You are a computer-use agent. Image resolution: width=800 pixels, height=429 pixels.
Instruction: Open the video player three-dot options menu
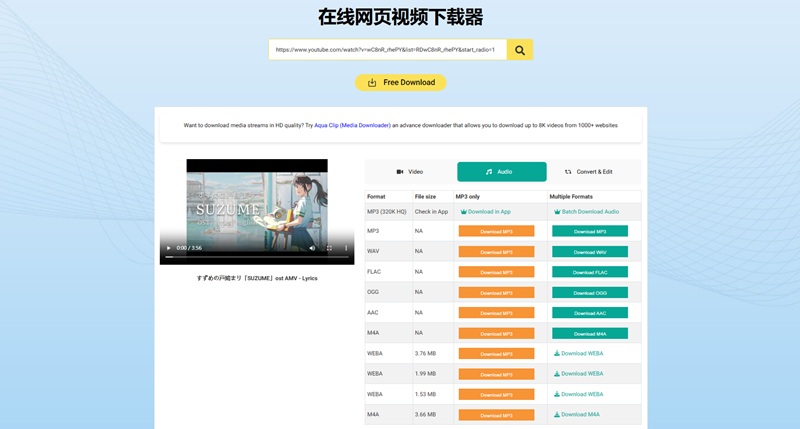click(346, 248)
